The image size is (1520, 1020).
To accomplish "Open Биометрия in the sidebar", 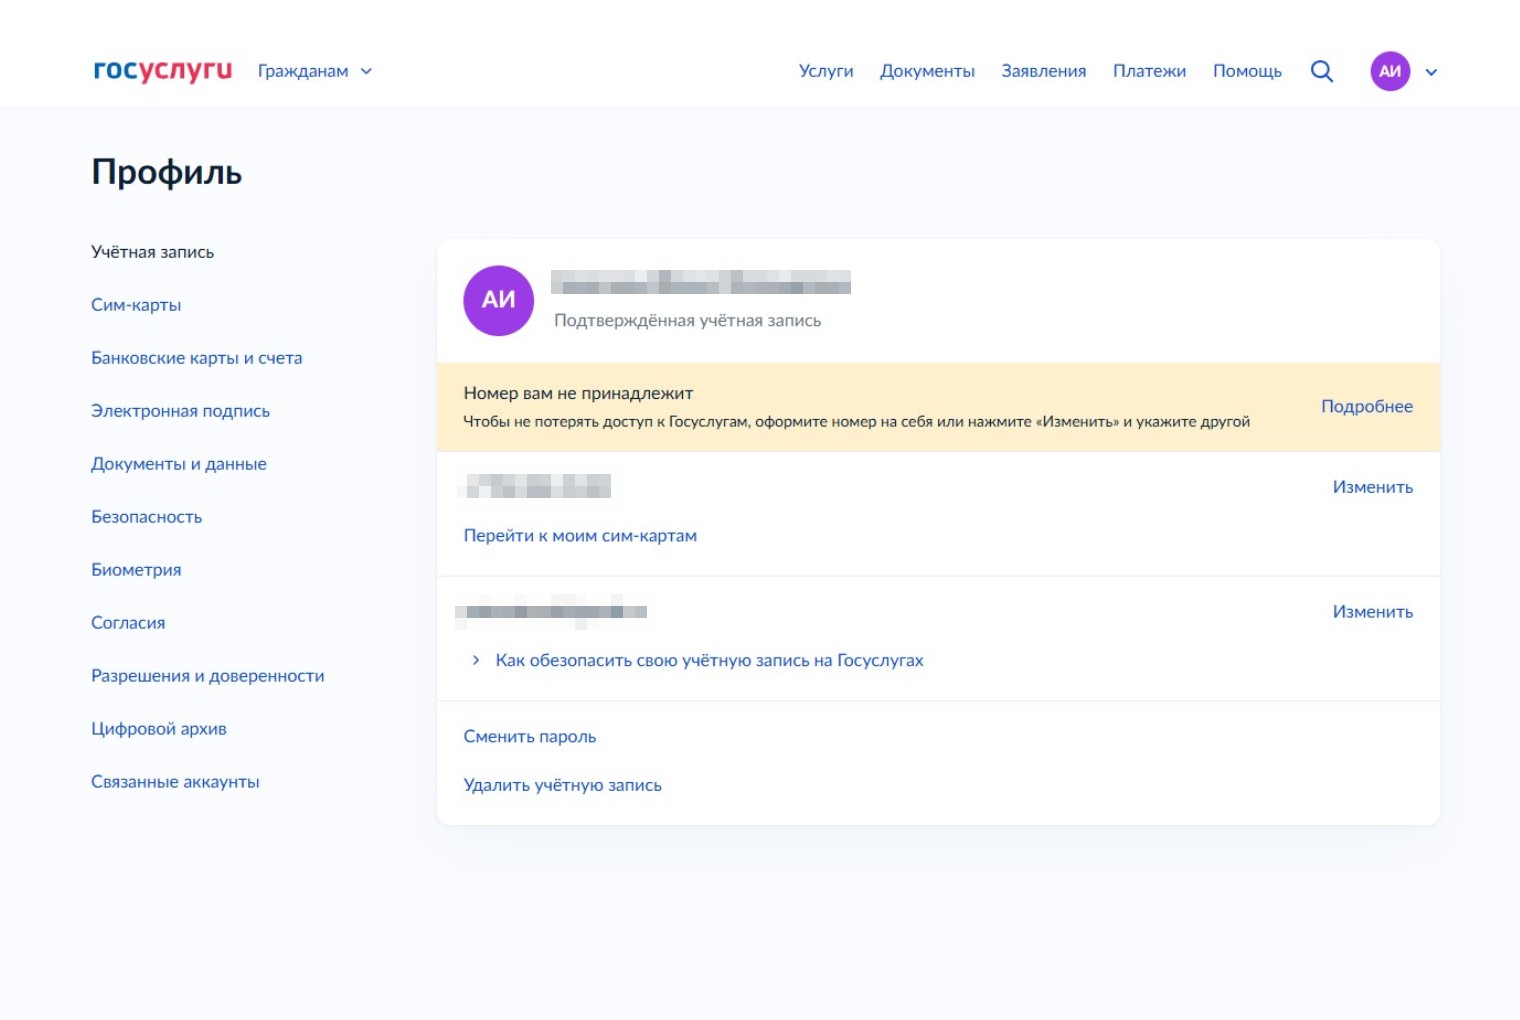I will [136, 570].
